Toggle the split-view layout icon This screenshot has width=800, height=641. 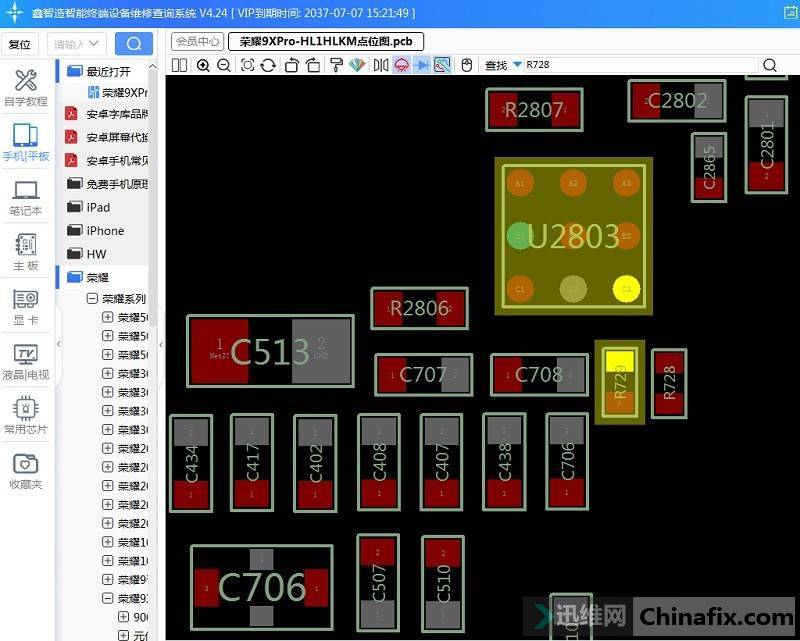pyautogui.click(x=179, y=65)
